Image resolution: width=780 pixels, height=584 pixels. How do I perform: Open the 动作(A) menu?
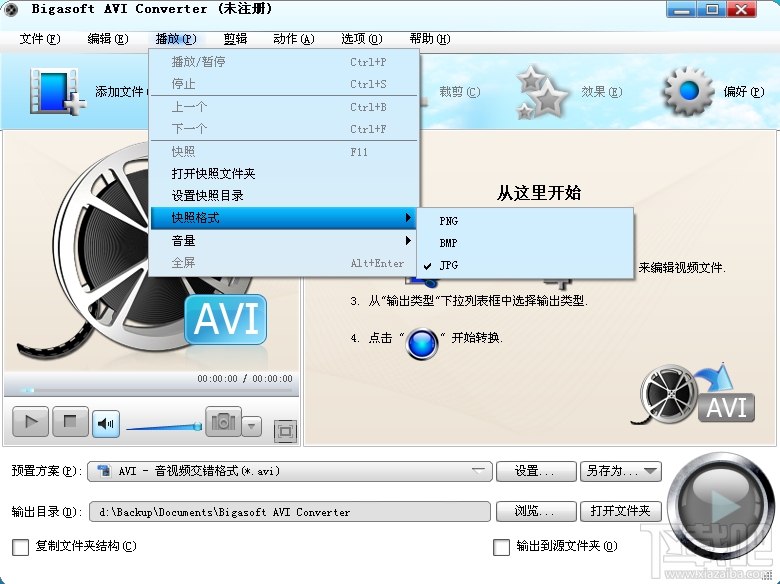point(294,39)
